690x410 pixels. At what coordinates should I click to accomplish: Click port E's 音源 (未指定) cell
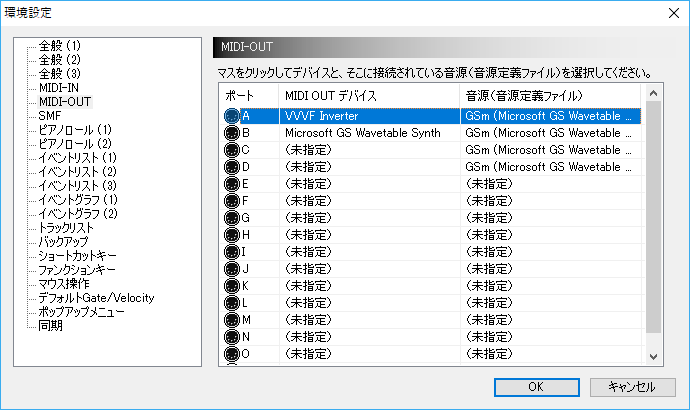coord(551,184)
